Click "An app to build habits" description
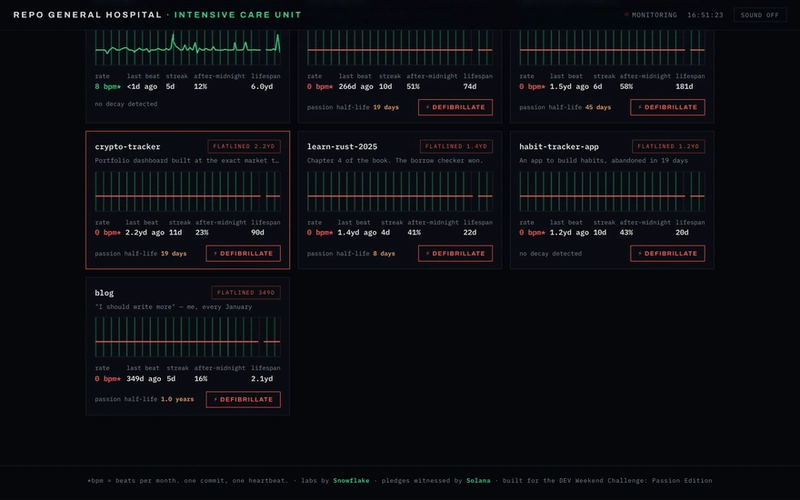Viewport: 800px width, 500px height. (x=604, y=160)
